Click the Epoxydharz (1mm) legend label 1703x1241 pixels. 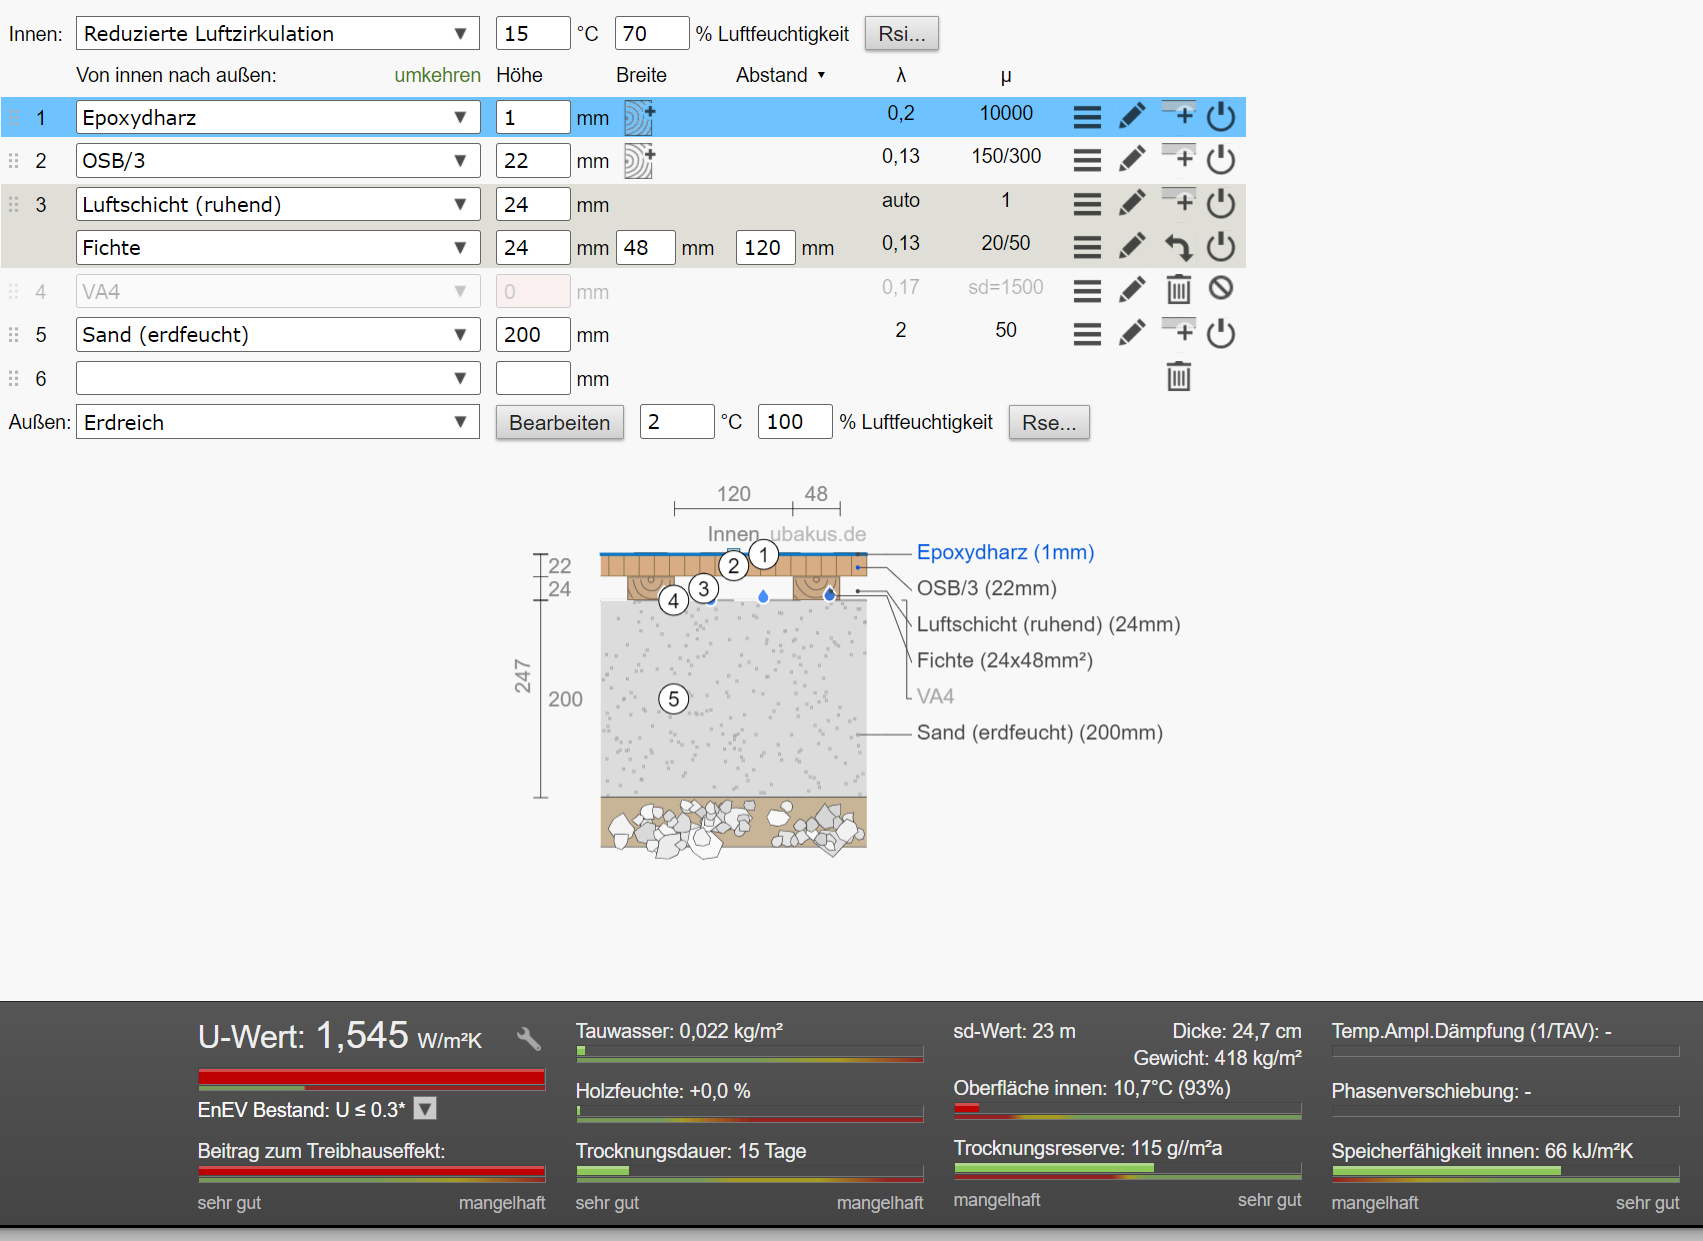(x=1005, y=552)
